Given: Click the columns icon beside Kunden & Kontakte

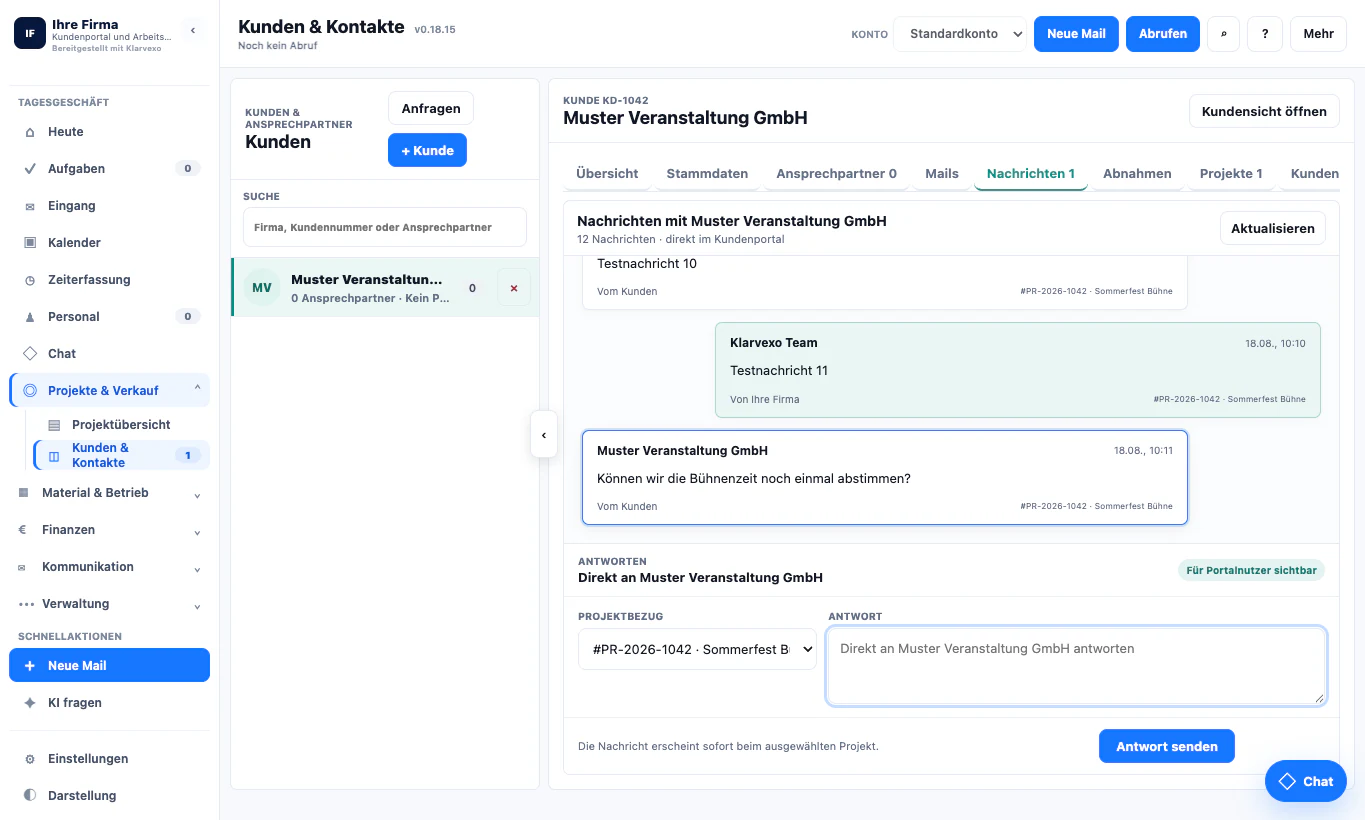Looking at the screenshot, I should pos(54,456).
